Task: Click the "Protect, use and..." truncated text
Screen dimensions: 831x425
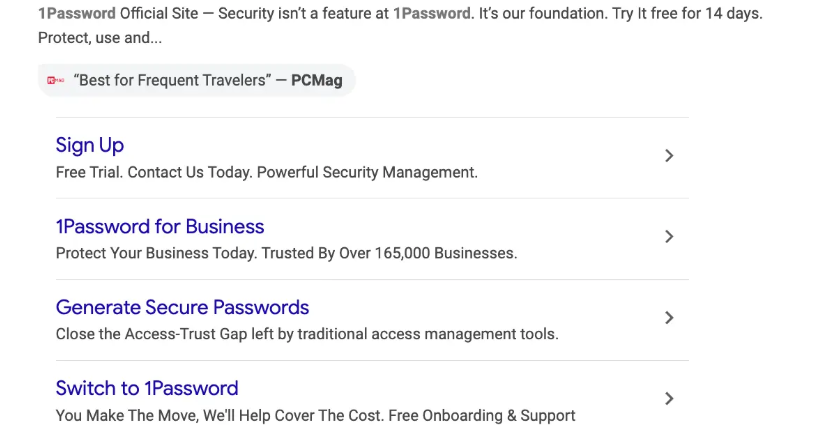Action: pos(100,38)
